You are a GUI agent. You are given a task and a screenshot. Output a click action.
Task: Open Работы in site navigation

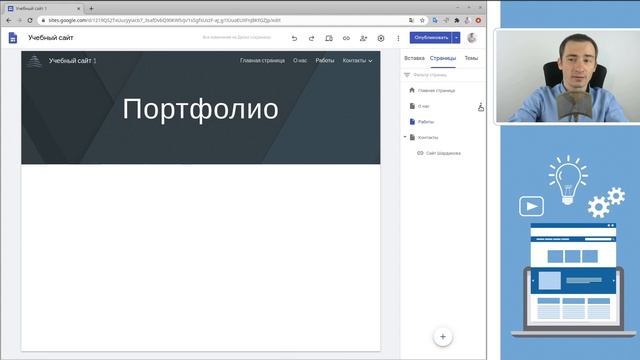pos(325,60)
